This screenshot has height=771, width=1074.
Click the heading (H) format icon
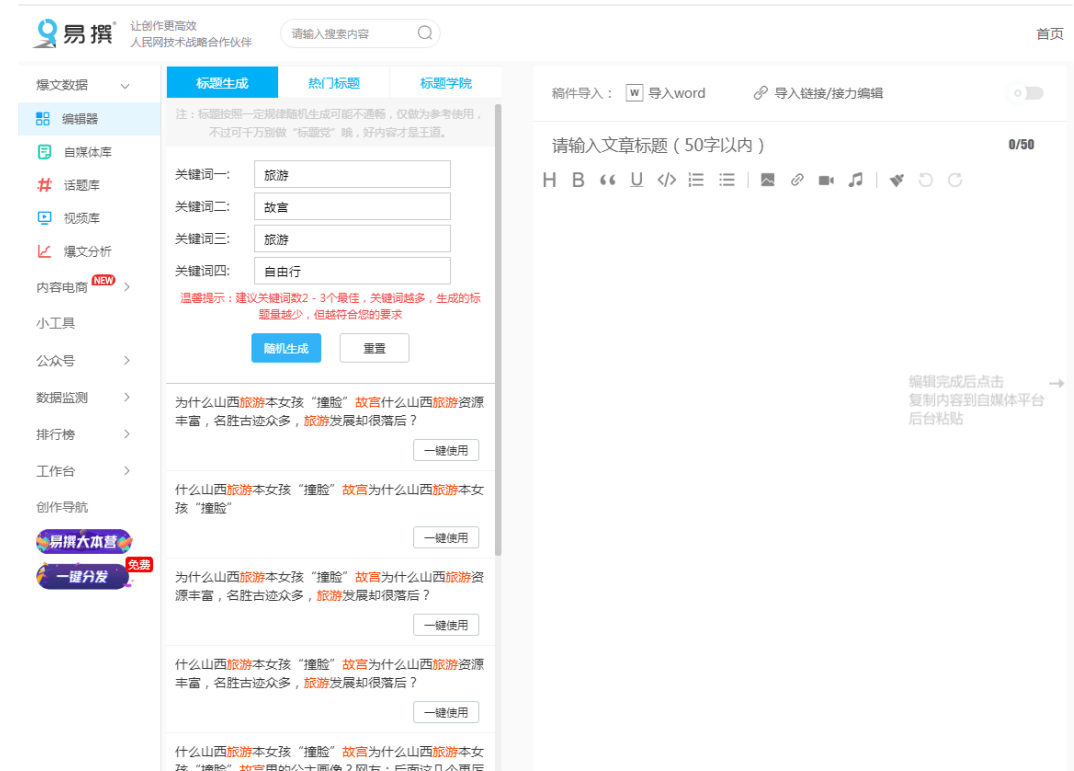(549, 180)
